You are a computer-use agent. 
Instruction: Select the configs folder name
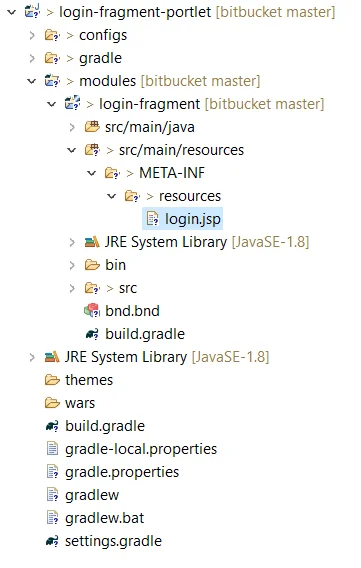(x=103, y=36)
